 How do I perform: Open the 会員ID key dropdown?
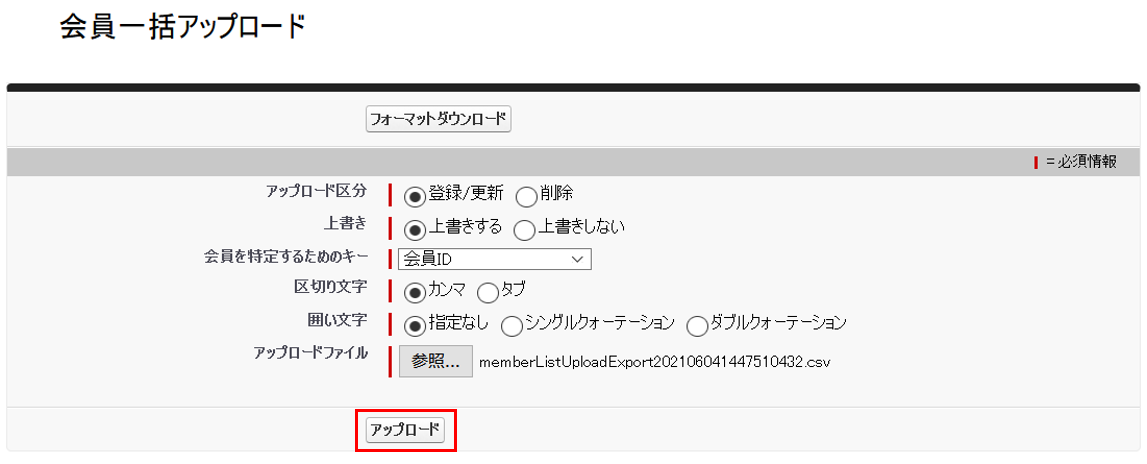click(x=494, y=259)
